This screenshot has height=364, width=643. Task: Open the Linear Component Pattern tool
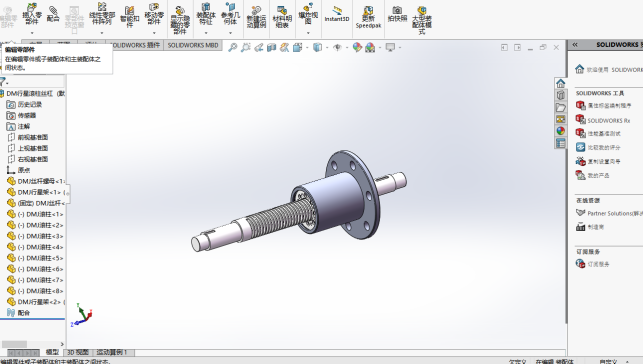(x=102, y=14)
